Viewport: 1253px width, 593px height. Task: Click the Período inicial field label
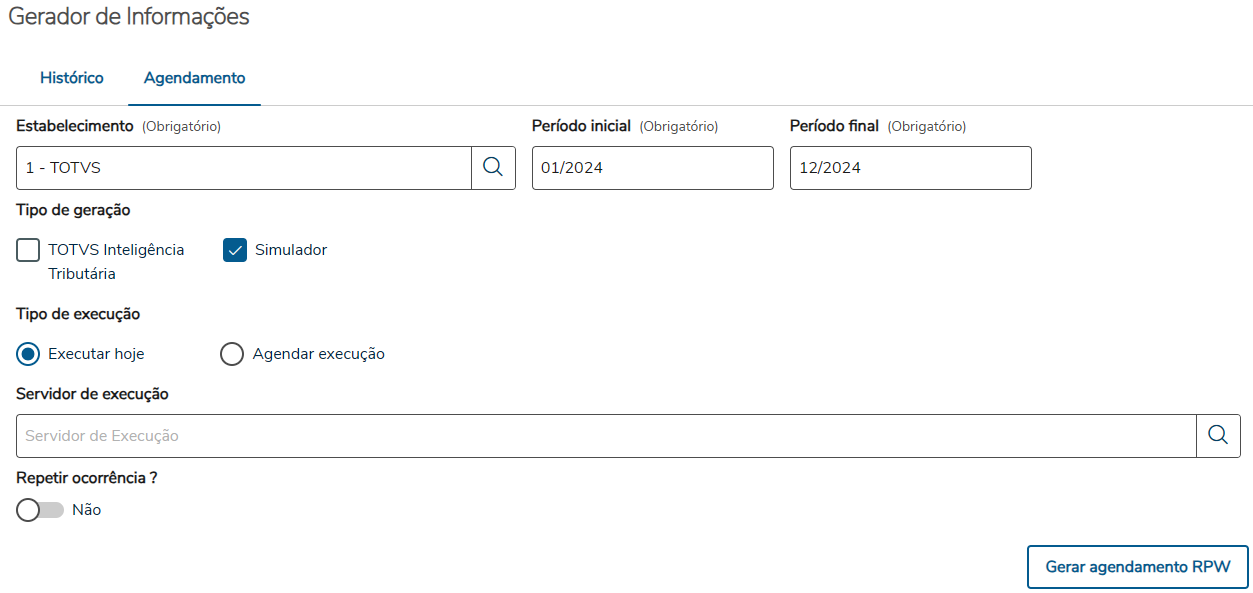click(x=581, y=126)
